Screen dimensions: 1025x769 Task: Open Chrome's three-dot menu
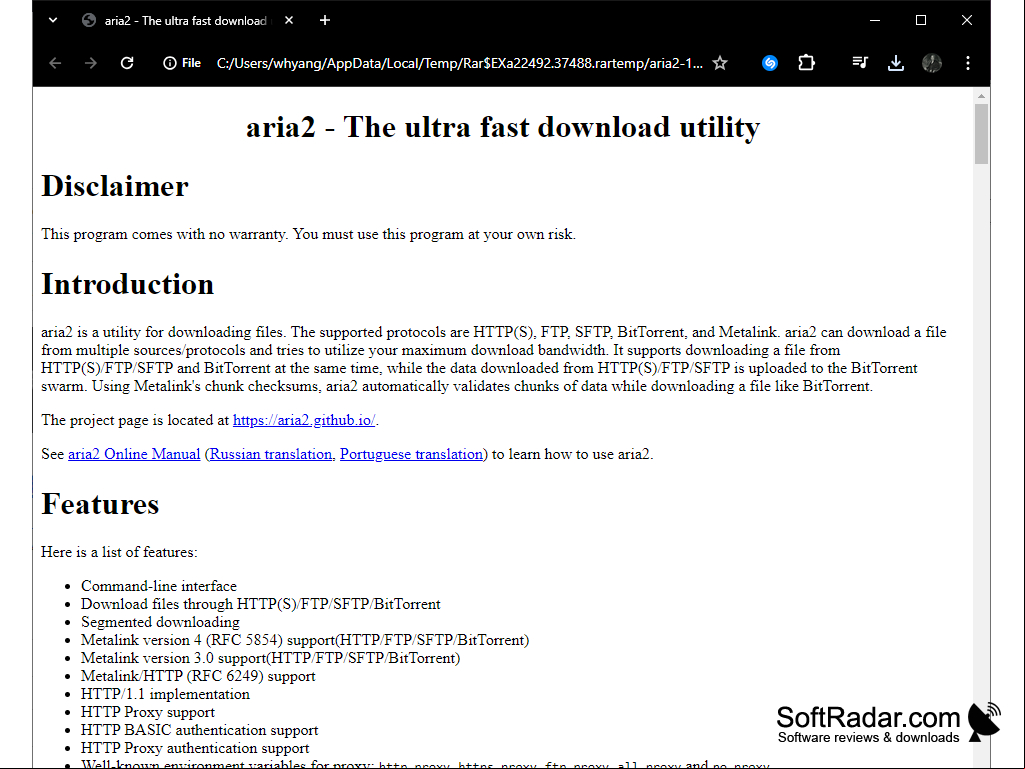tap(967, 63)
